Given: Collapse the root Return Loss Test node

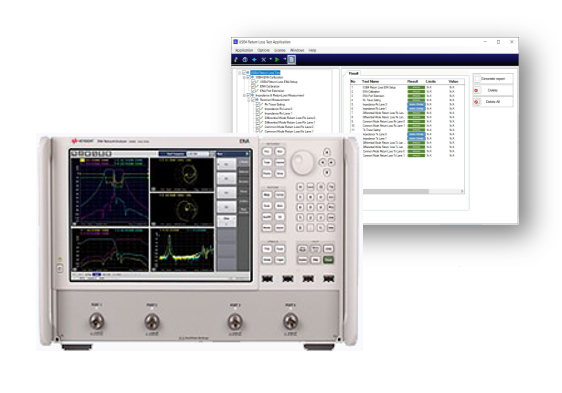Looking at the screenshot, I should click(240, 73).
